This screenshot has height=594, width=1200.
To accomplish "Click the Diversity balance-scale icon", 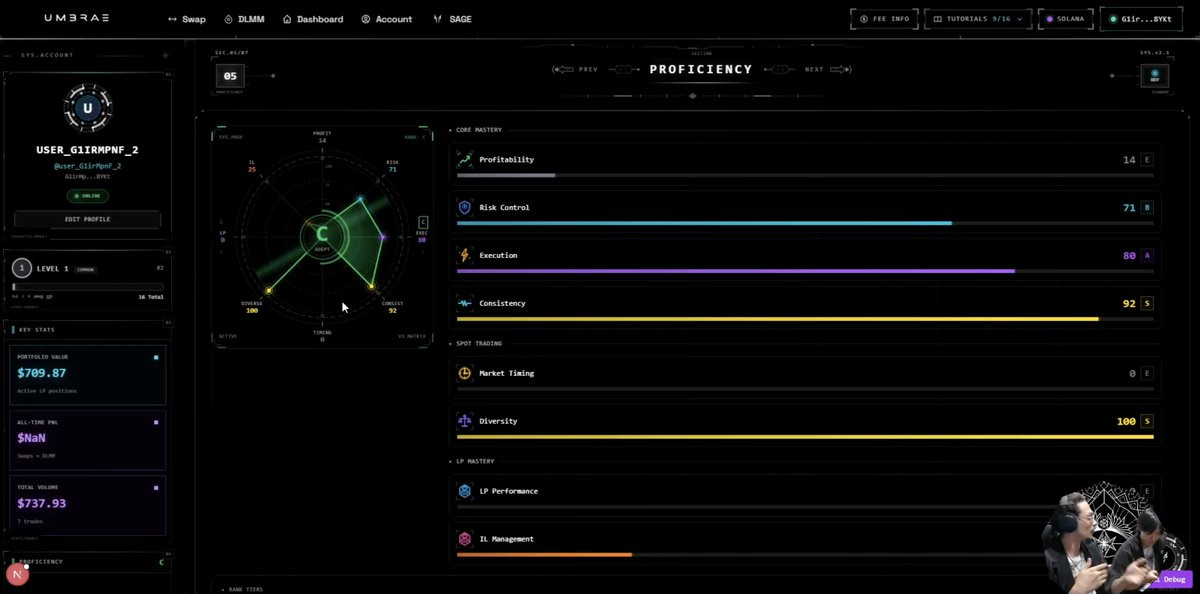I will click(465, 421).
